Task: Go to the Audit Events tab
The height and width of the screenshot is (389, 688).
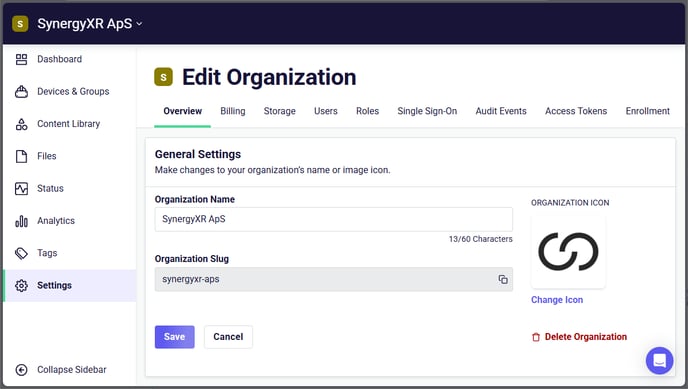Action: [501, 111]
